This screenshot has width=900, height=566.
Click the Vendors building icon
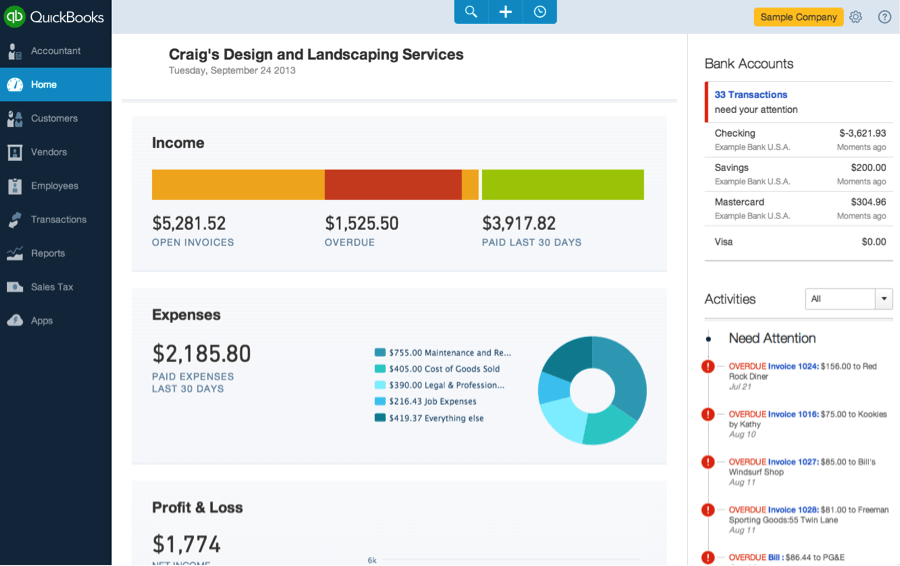click(14, 152)
